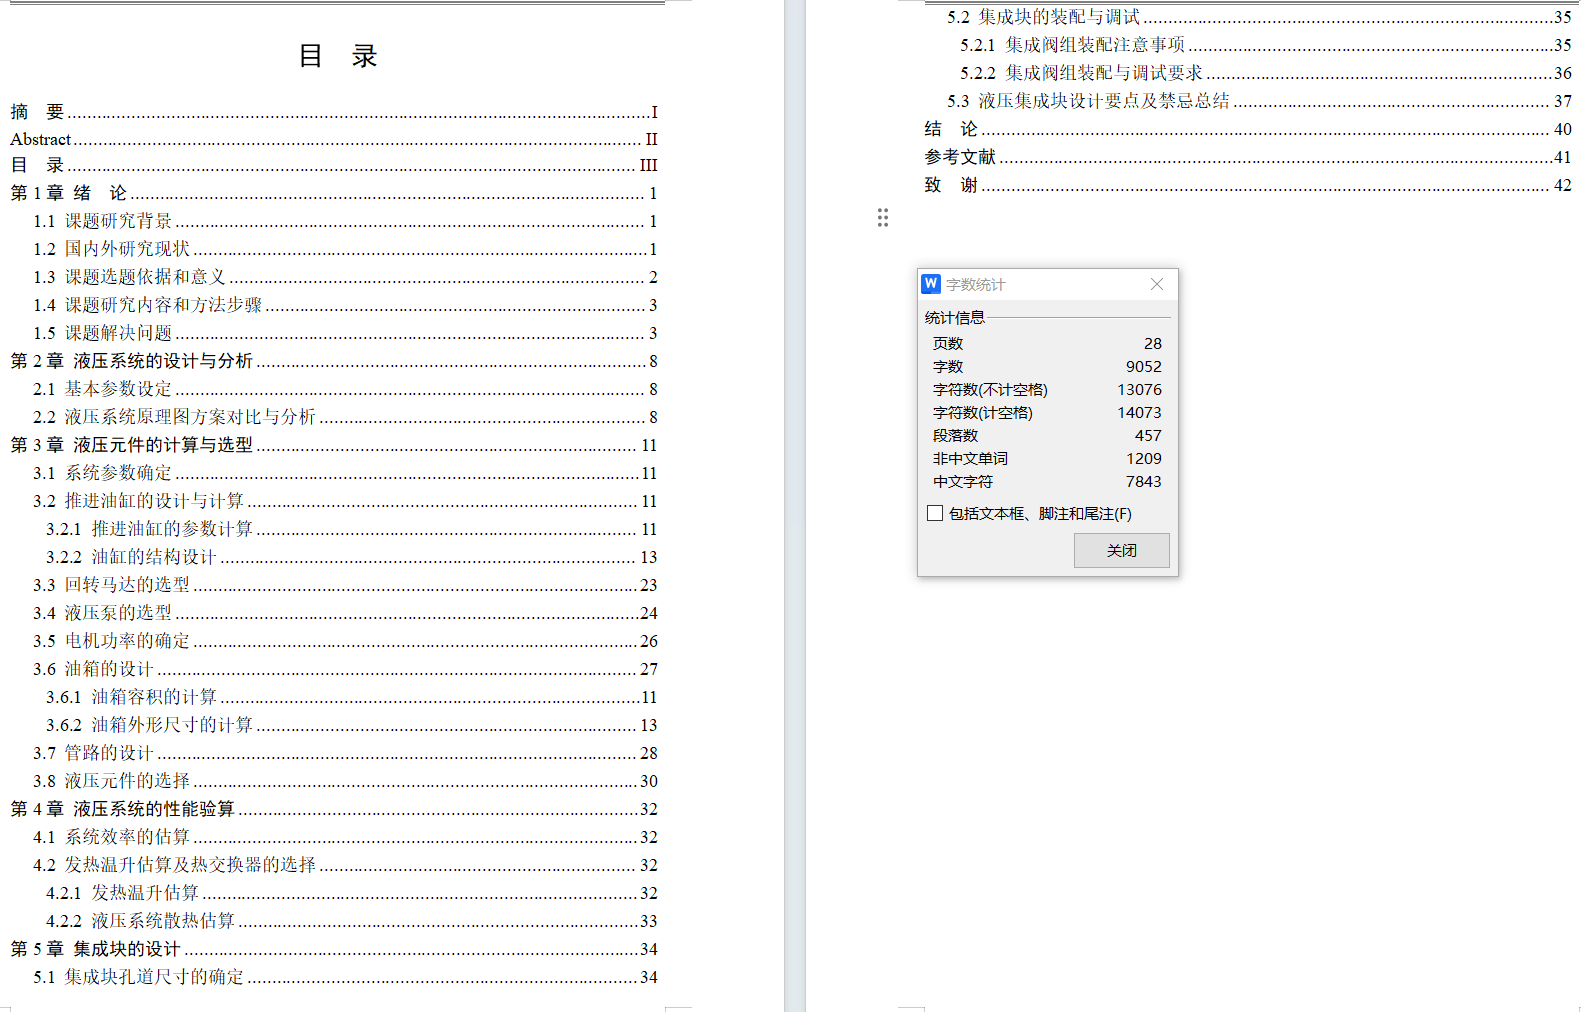
Task: Select 1.3 课题选题依据和意义 entry
Action: point(345,277)
